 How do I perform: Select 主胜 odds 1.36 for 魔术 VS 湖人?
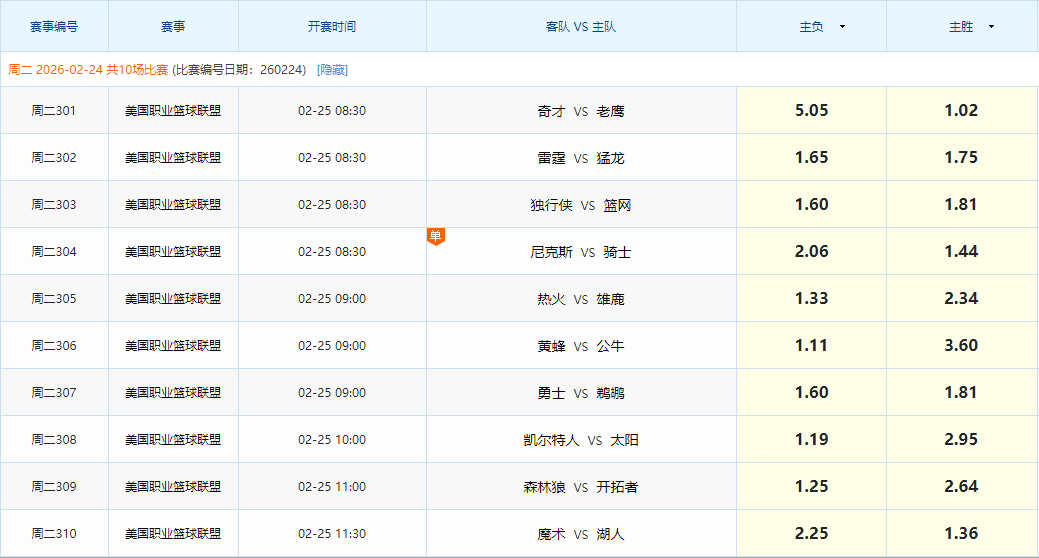(961, 533)
